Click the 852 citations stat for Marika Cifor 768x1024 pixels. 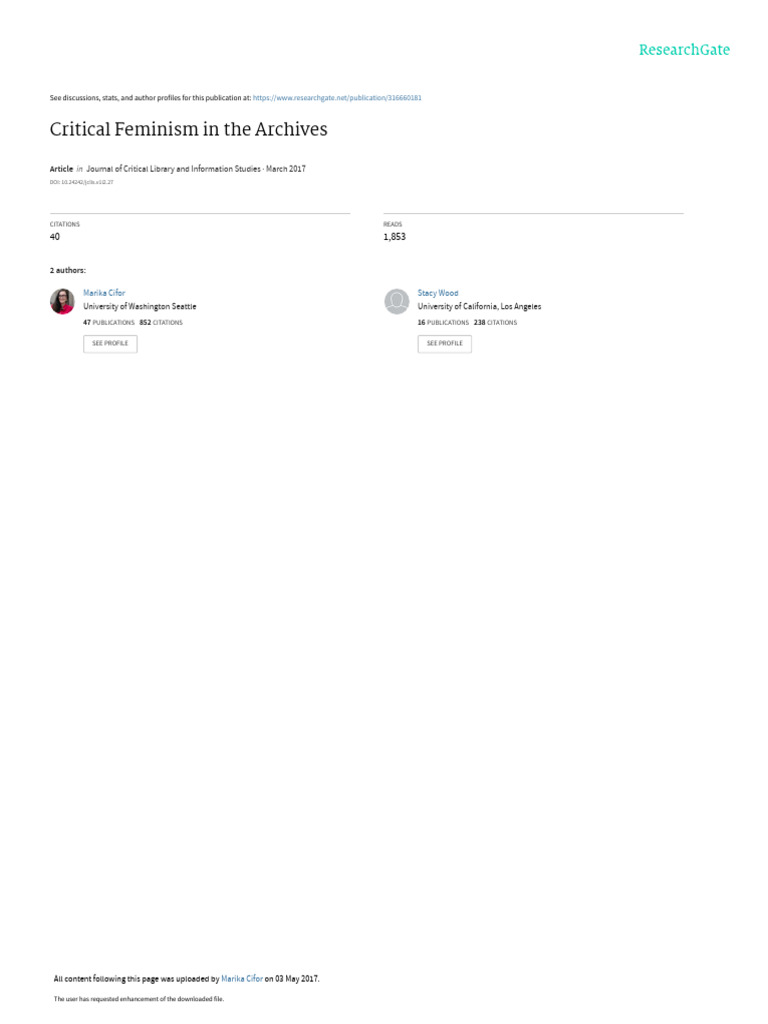pyautogui.click(x=161, y=323)
